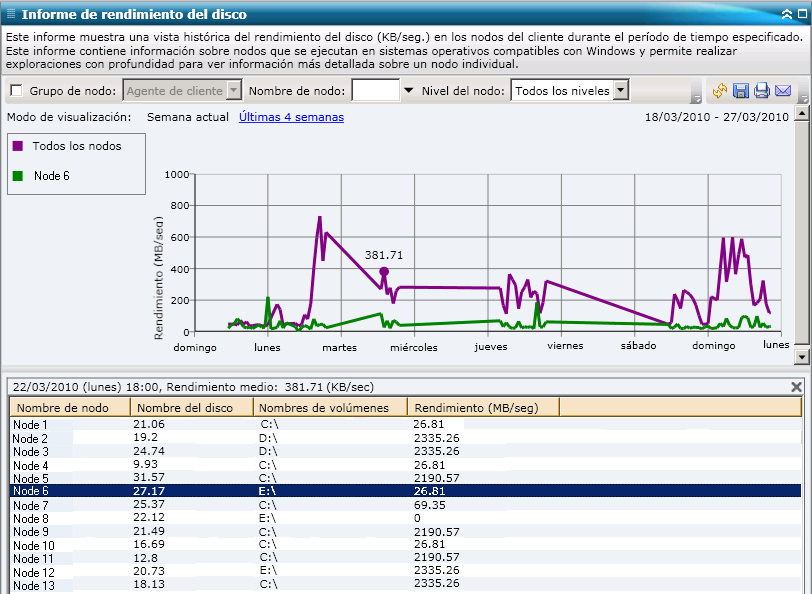
Task: Click the 381.71 data point on chart
Action: (x=384, y=271)
